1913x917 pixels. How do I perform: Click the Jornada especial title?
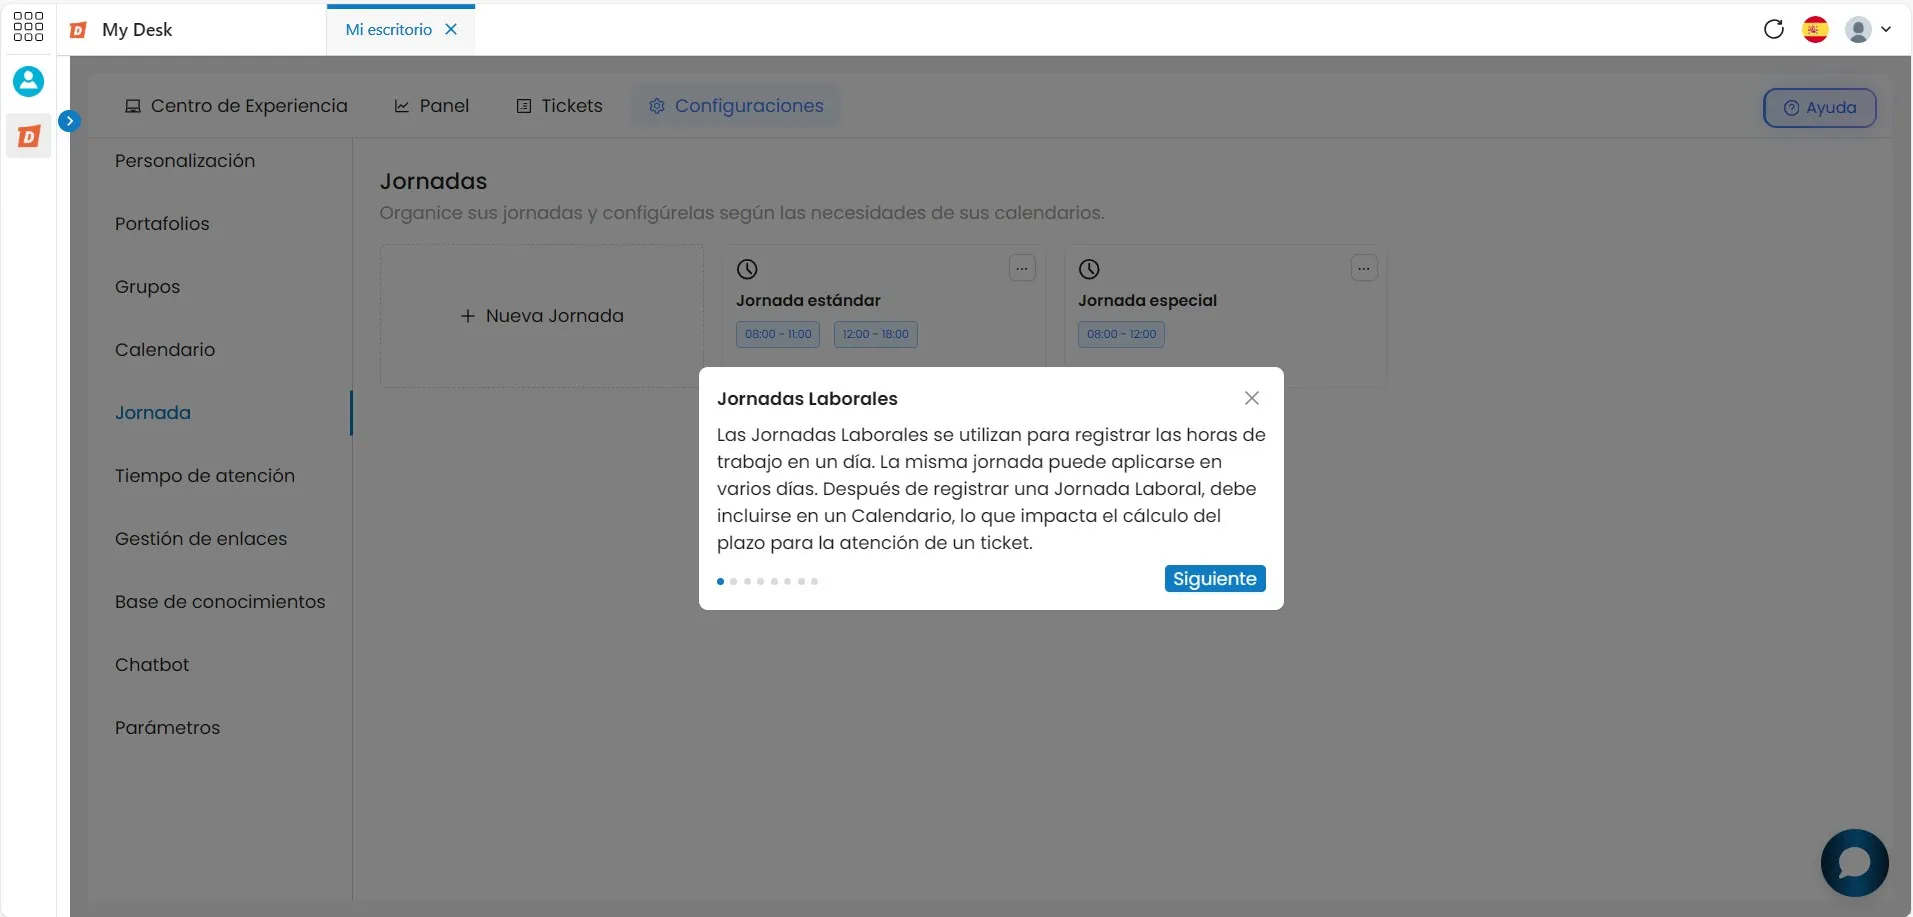pos(1147,300)
